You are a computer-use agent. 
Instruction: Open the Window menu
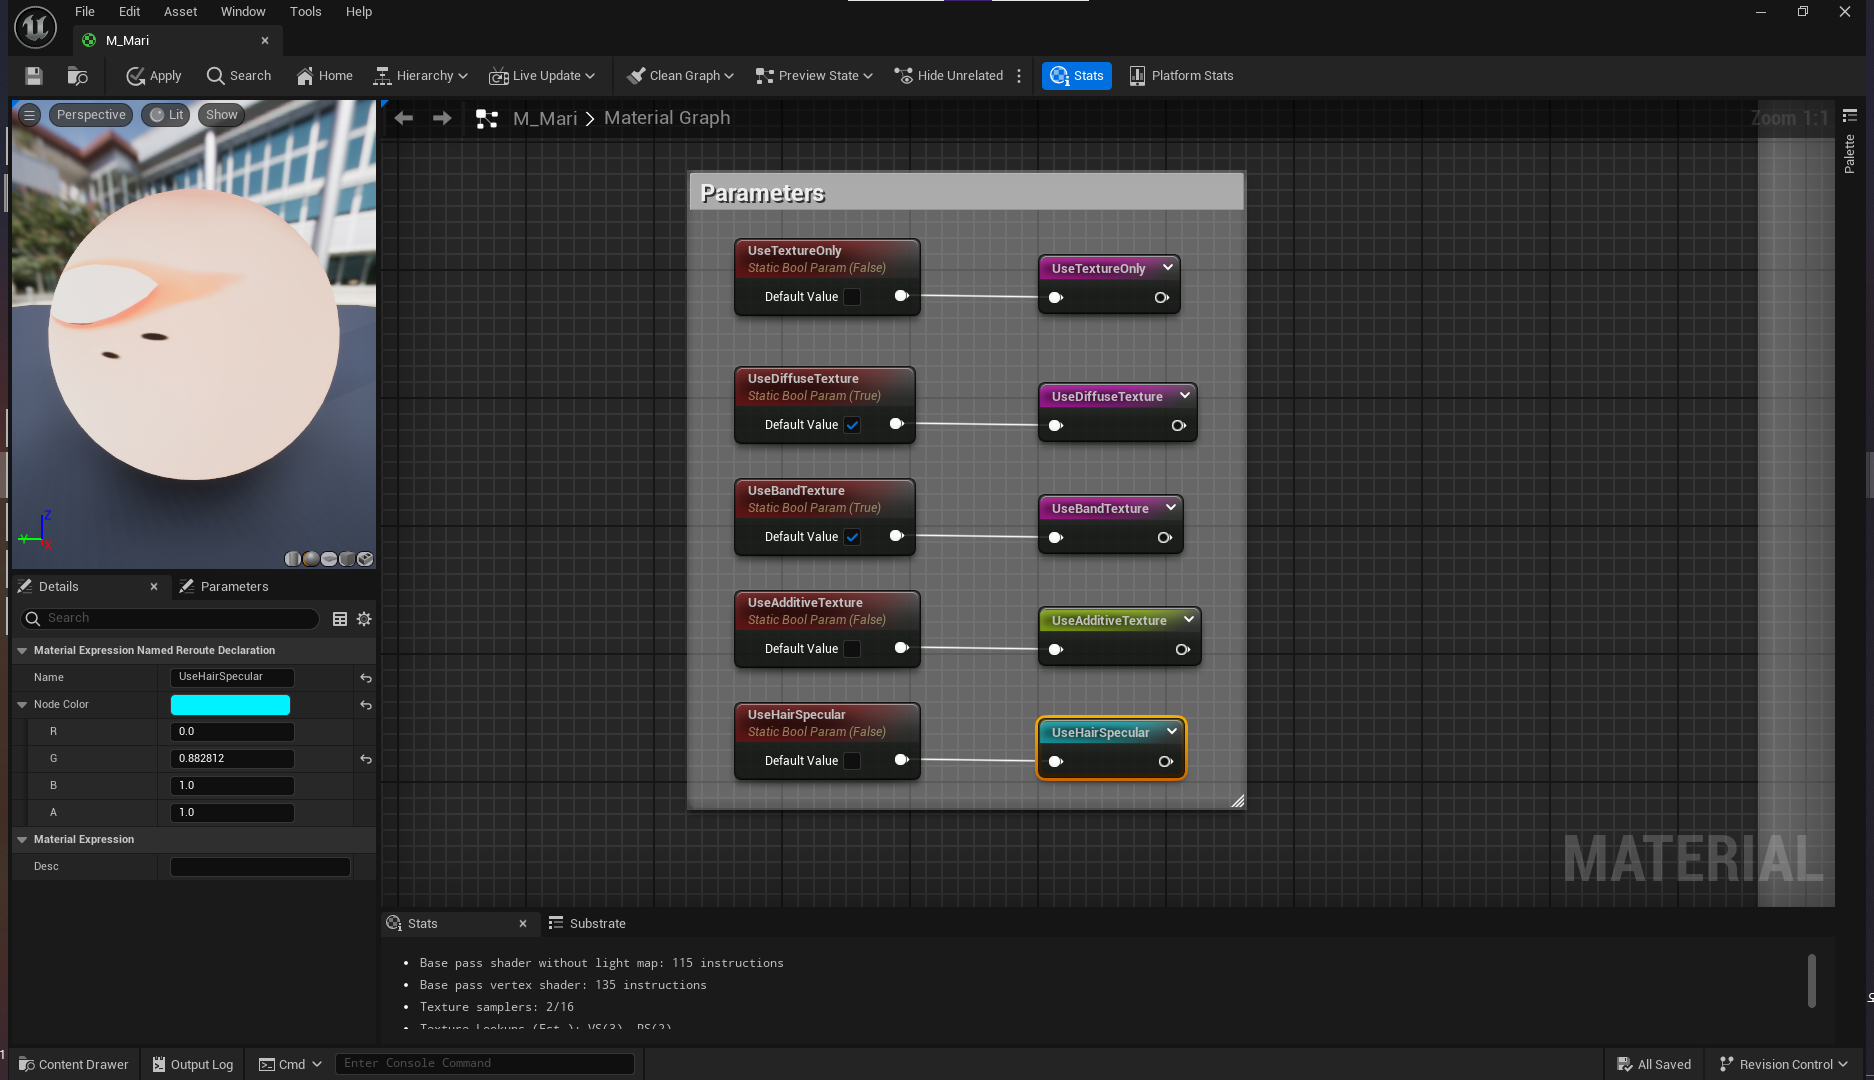(243, 12)
